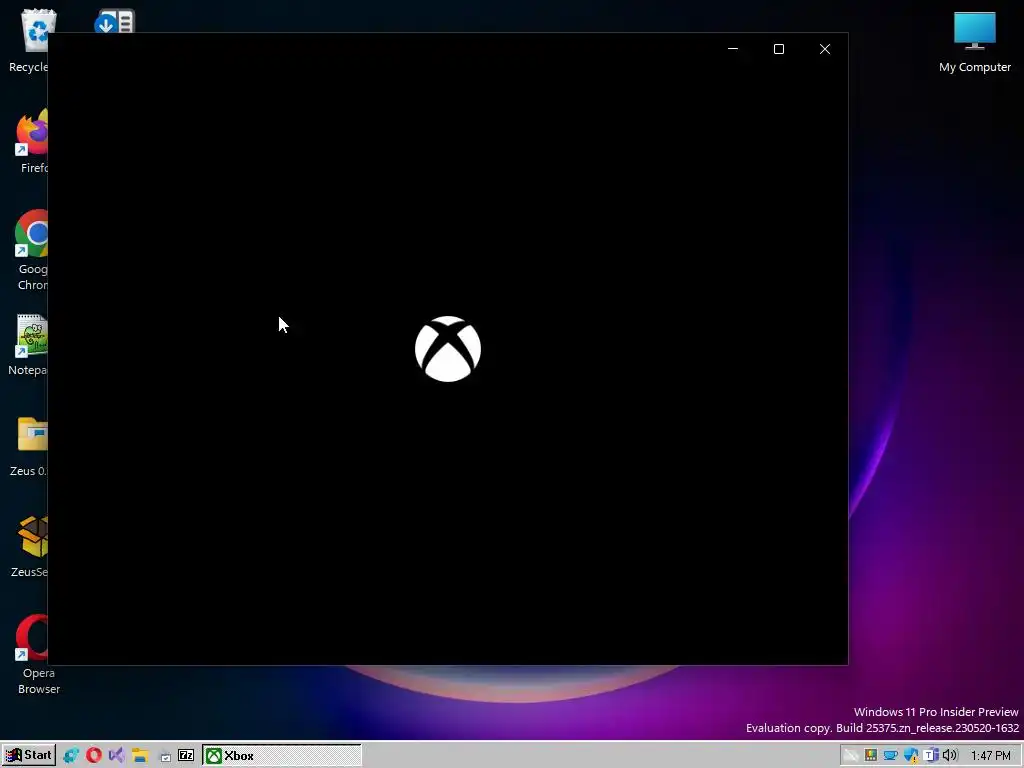
Task: Select the Recycle Bin desktop icon
Action: tap(28, 40)
